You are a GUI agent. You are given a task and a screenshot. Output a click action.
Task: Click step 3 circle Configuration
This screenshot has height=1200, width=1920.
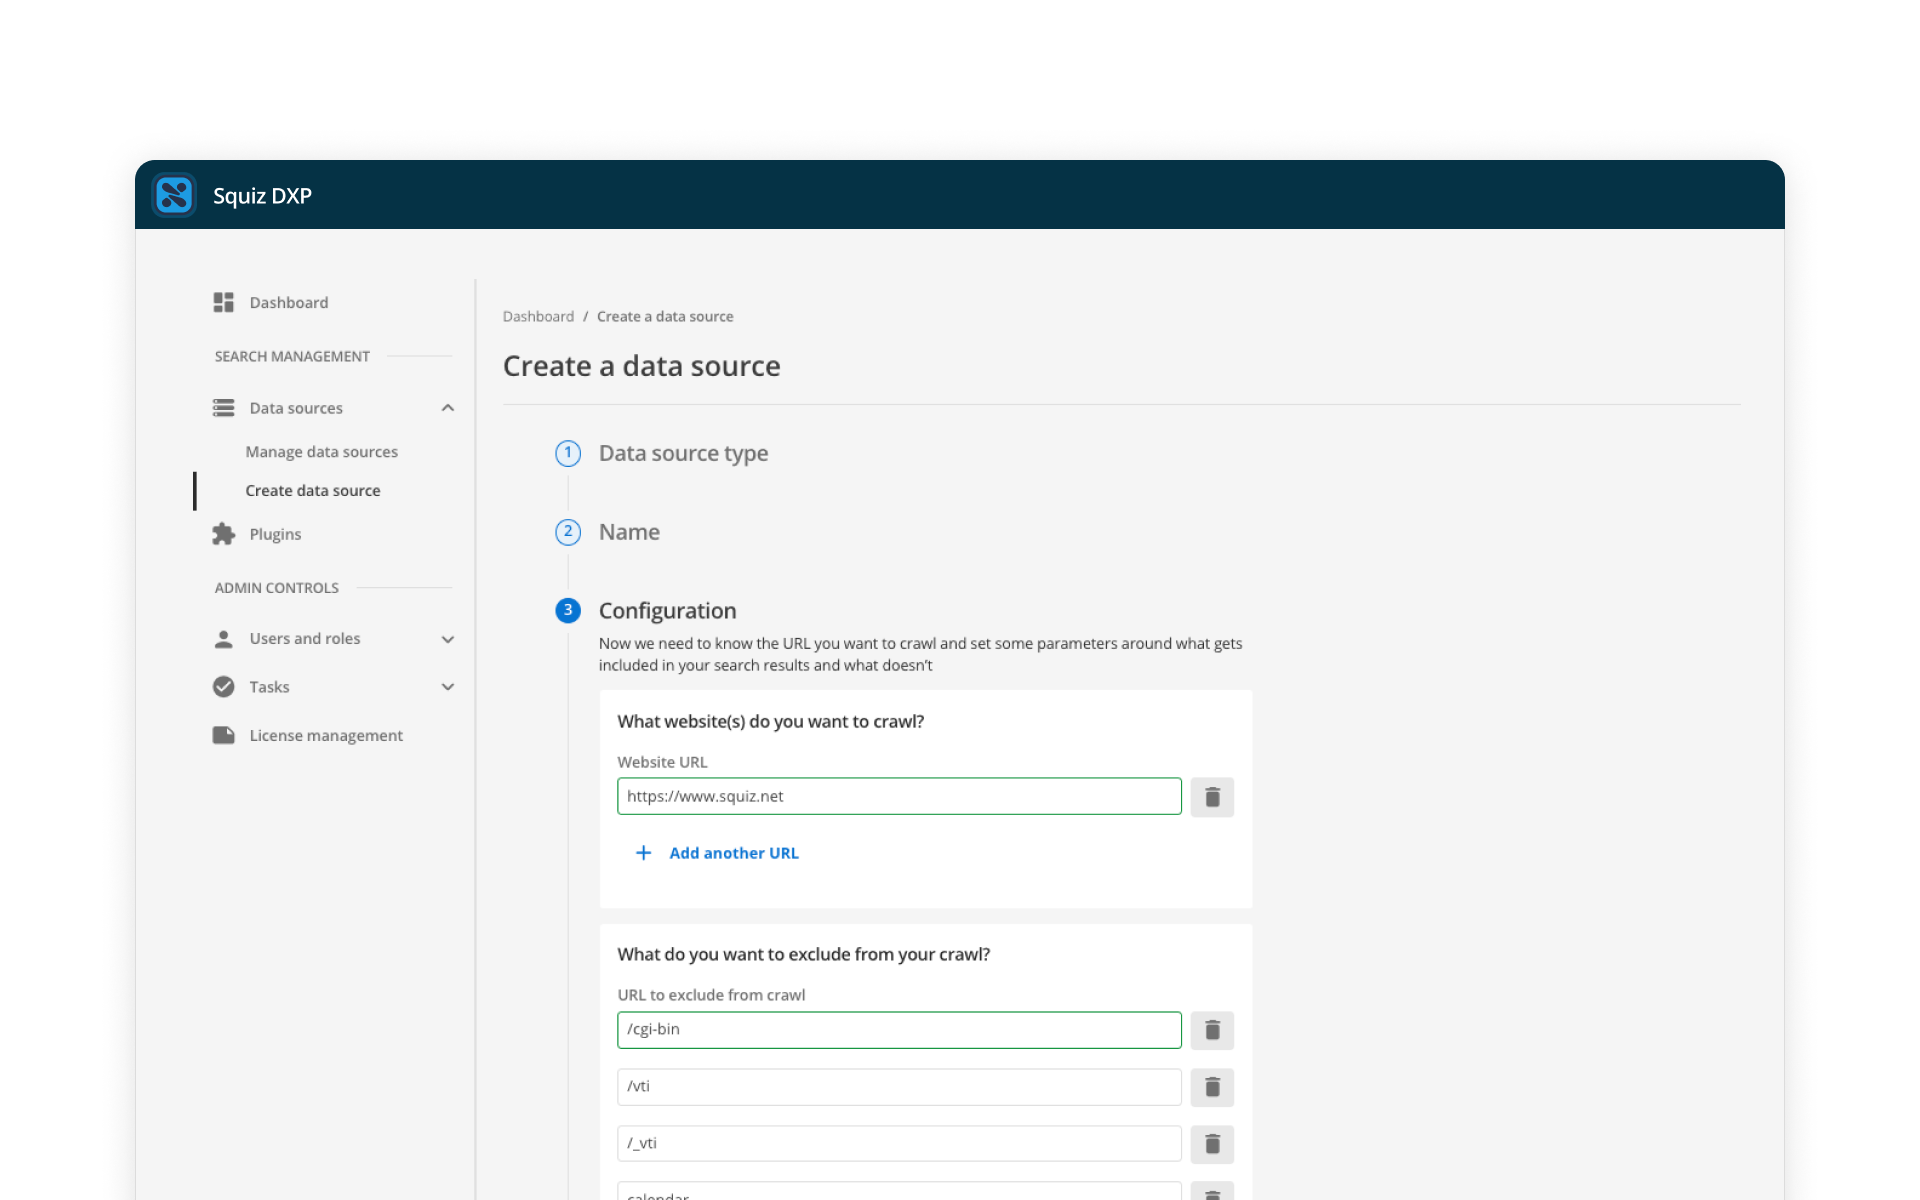(568, 610)
